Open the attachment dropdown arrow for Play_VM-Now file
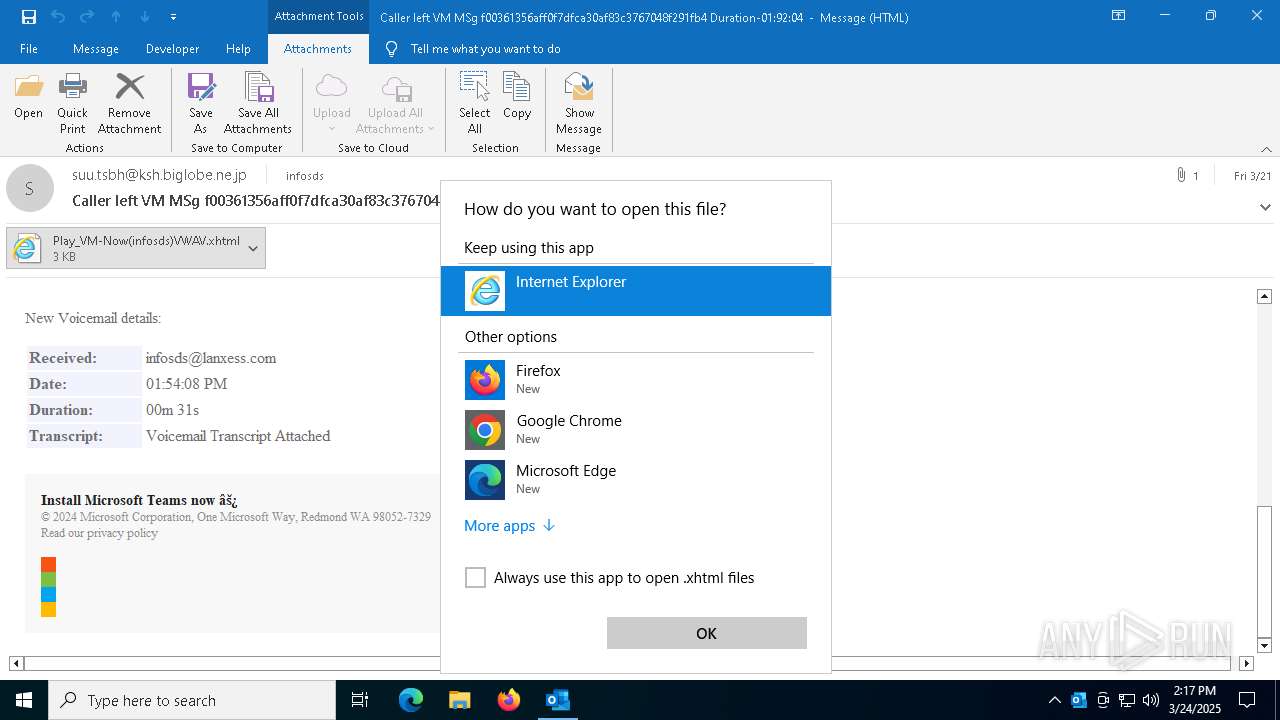 point(253,248)
